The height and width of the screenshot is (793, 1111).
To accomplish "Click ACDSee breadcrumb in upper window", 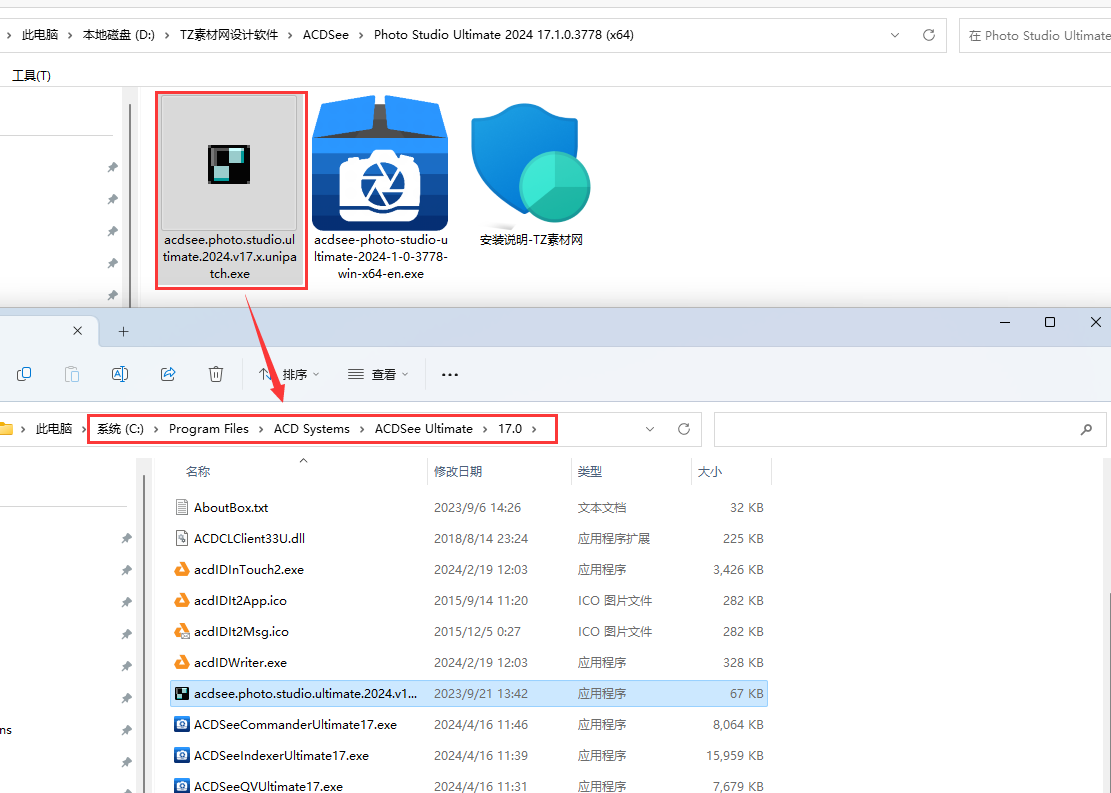I will tap(326, 35).
